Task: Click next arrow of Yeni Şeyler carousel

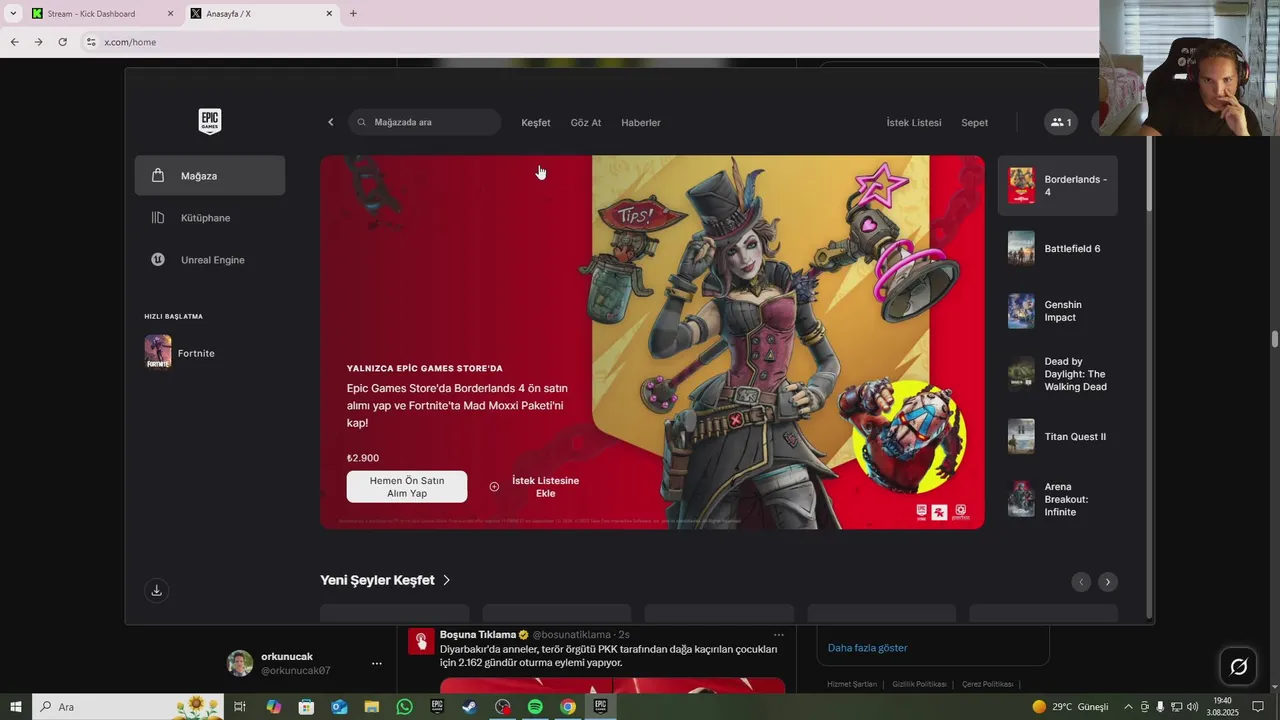Action: coord(1108,582)
